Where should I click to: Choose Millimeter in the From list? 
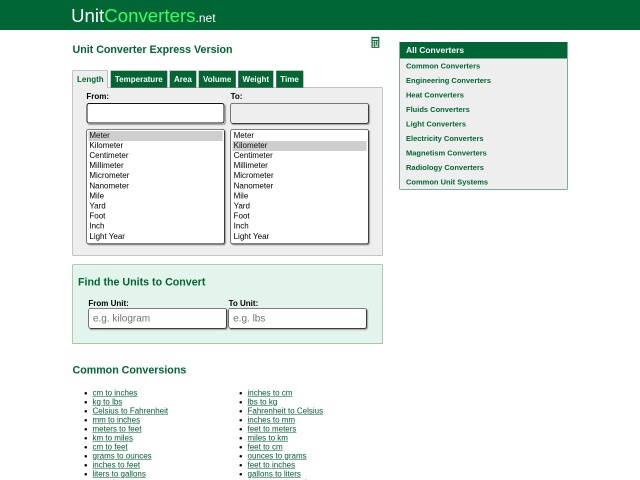tap(155, 165)
